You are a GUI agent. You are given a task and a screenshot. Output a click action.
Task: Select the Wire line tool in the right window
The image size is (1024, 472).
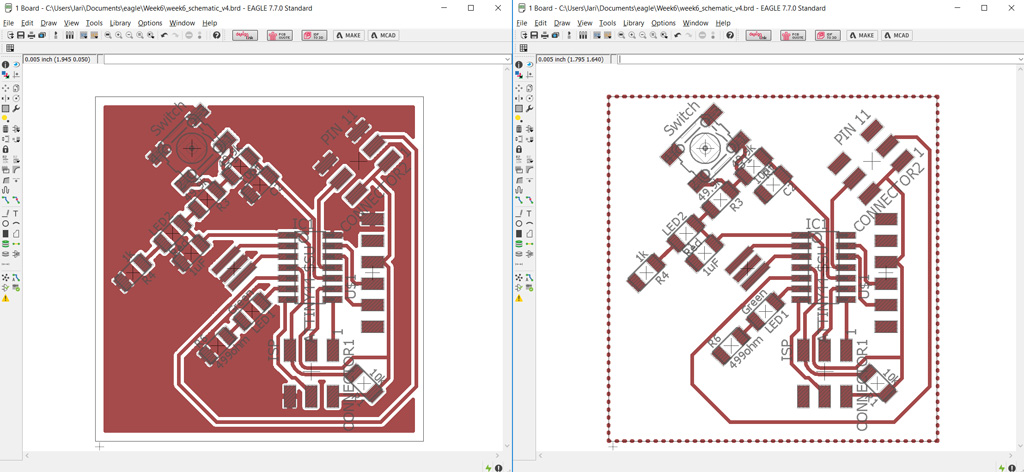[x=518, y=213]
